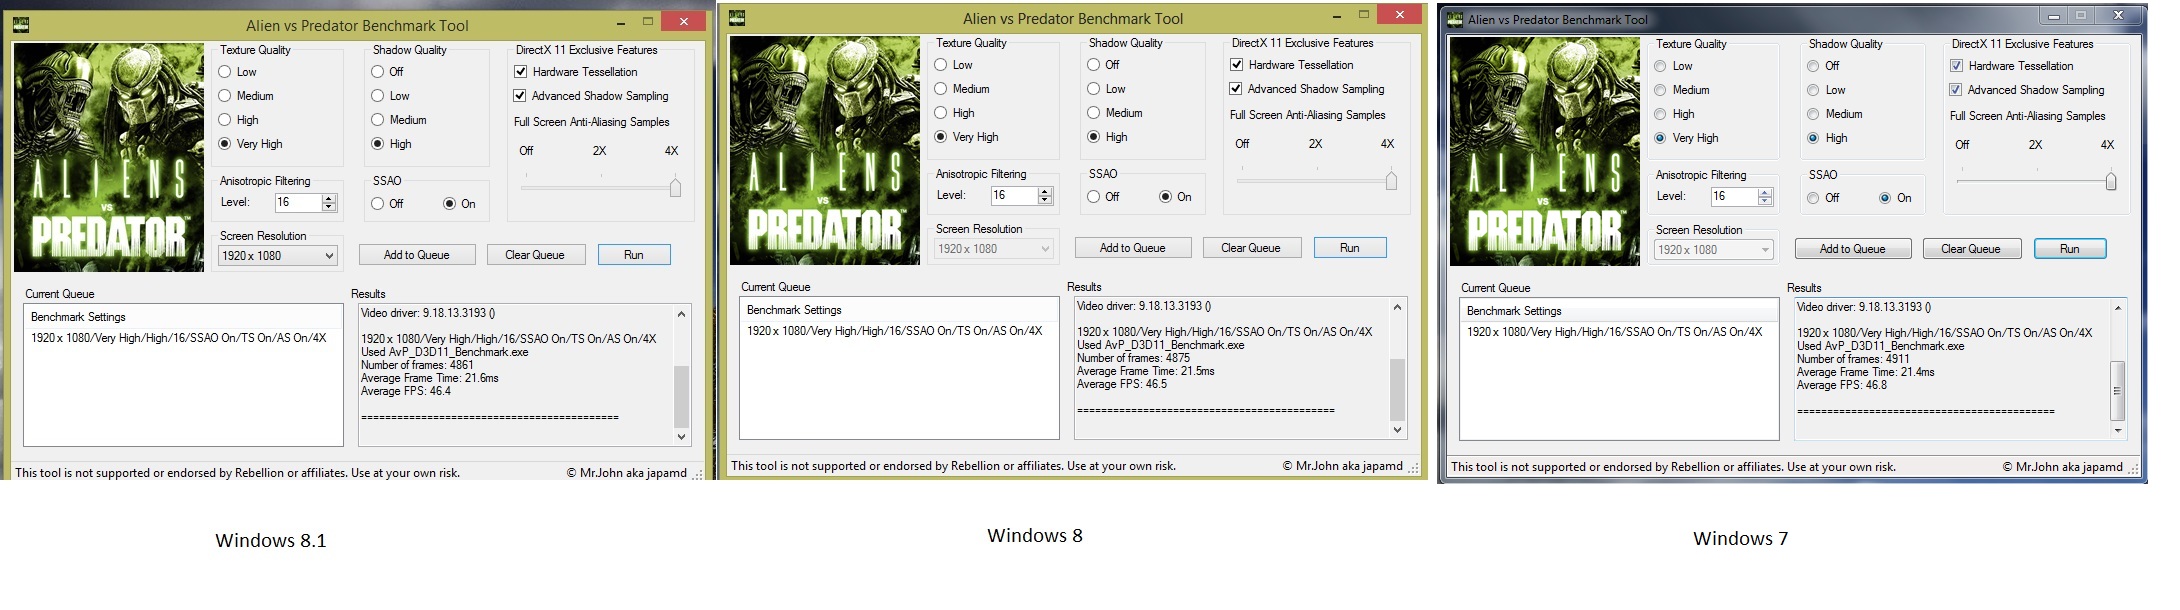The height and width of the screenshot is (610, 2180).
Task: Click Clear Queue in the Windows 7 window
Action: pos(1970,249)
